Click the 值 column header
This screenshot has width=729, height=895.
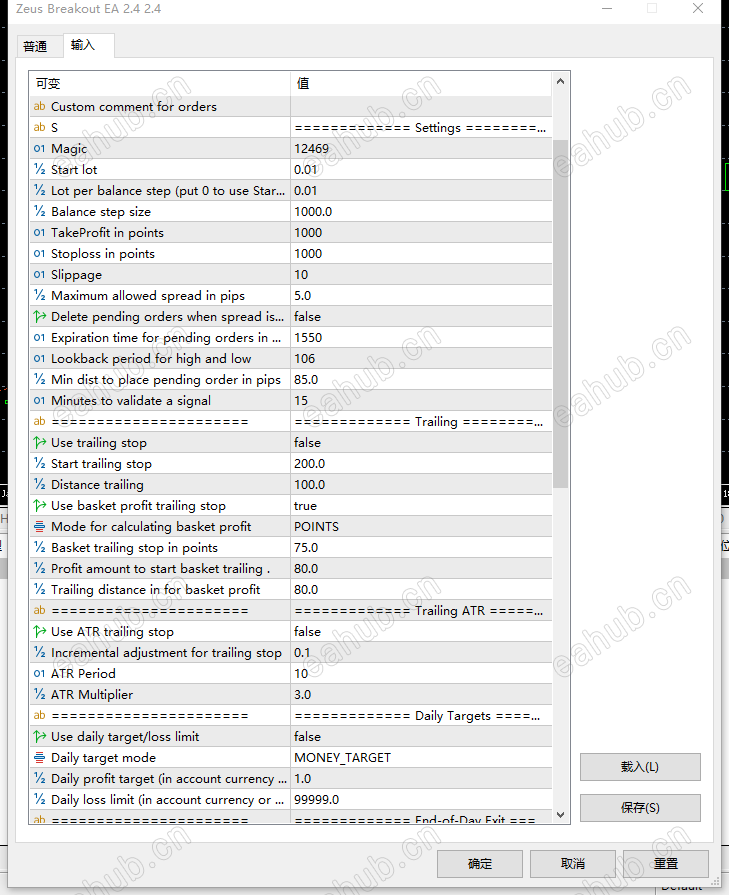[x=421, y=84]
